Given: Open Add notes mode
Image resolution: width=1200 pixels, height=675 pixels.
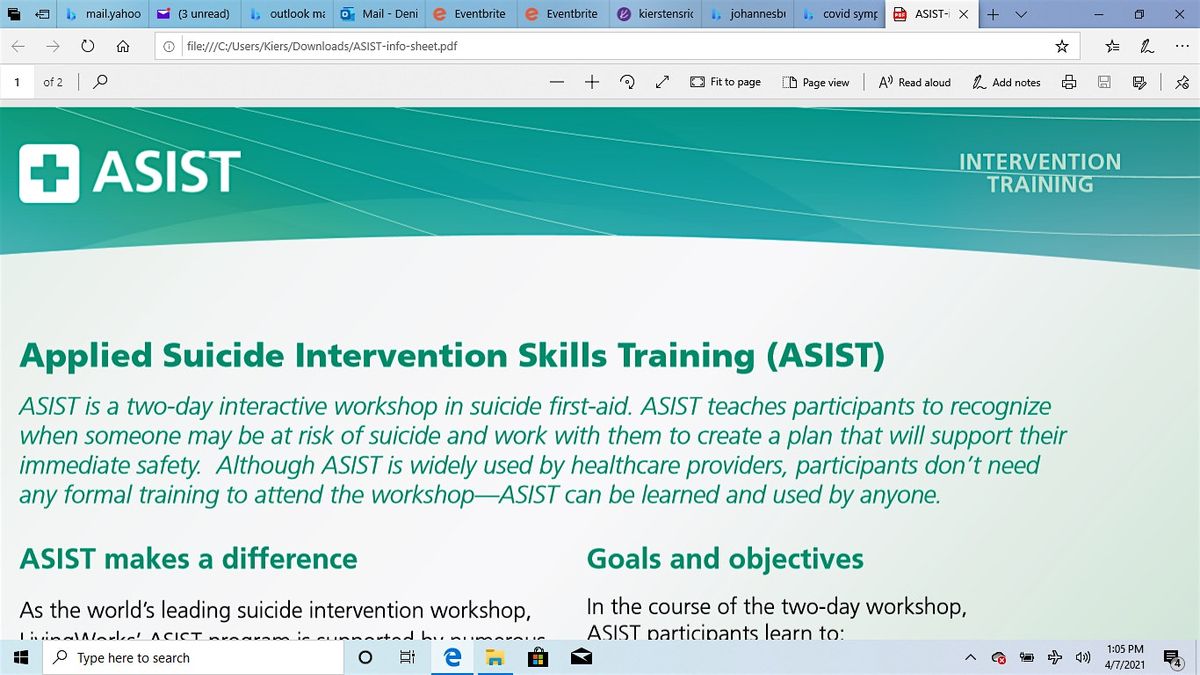Looking at the screenshot, I should pos(1005,82).
